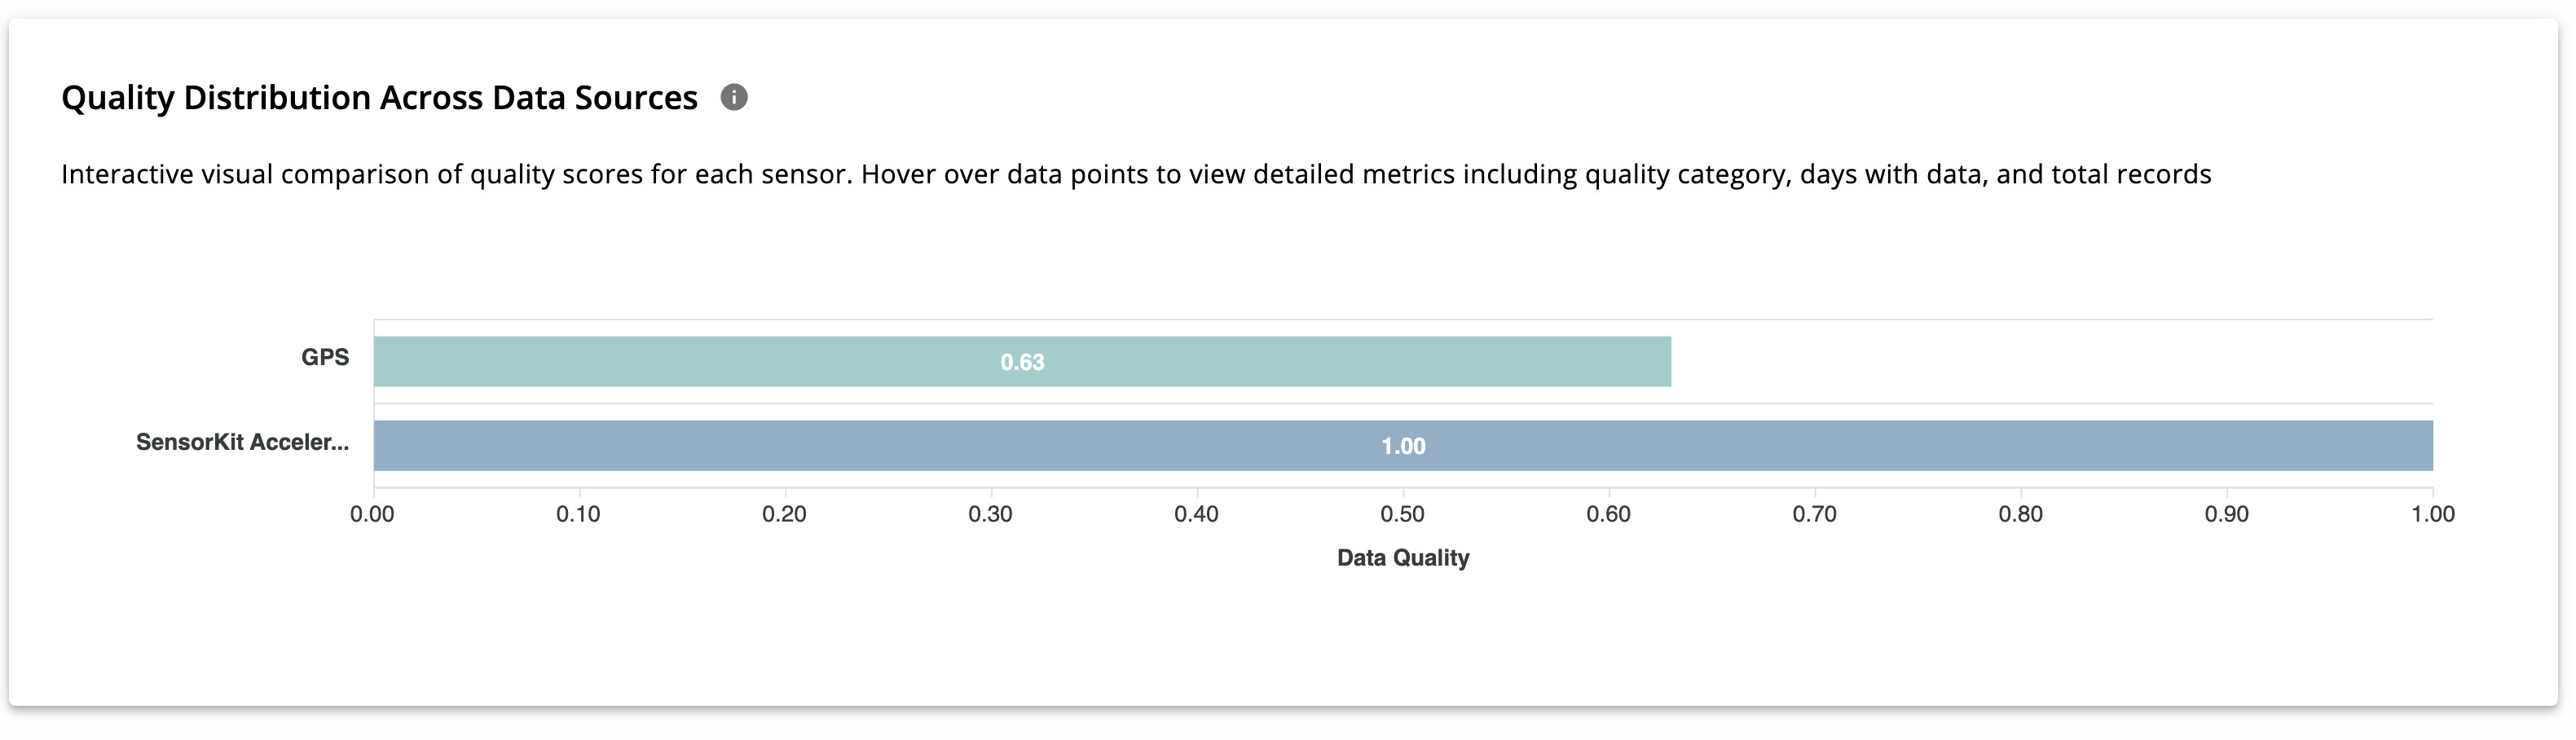The width and height of the screenshot is (2576, 740).
Task: Click the Quality Distribution Across Data Sources heading
Action: click(x=379, y=98)
